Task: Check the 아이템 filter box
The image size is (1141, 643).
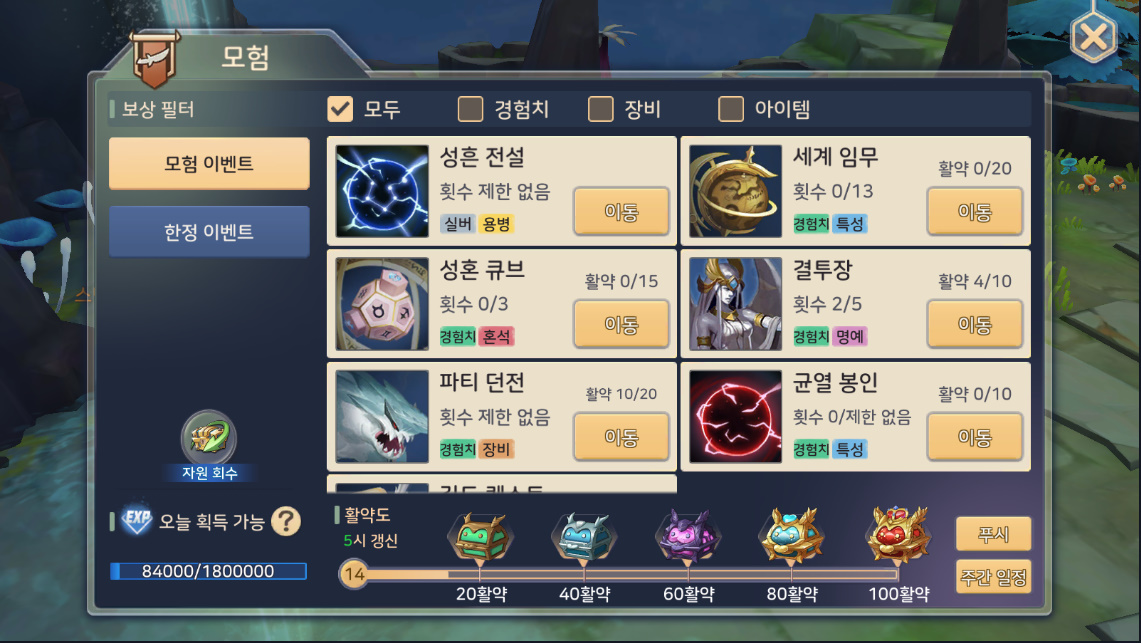Action: 731,109
